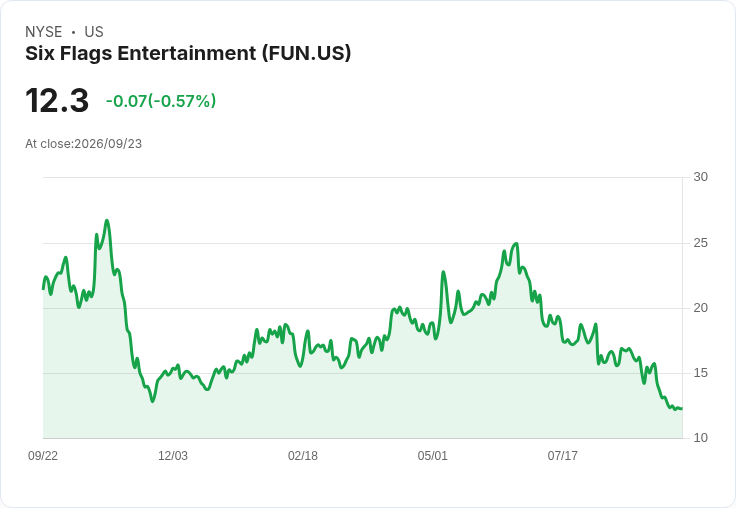Click the 30 price axis label
This screenshot has height=508, width=736.
click(700, 177)
